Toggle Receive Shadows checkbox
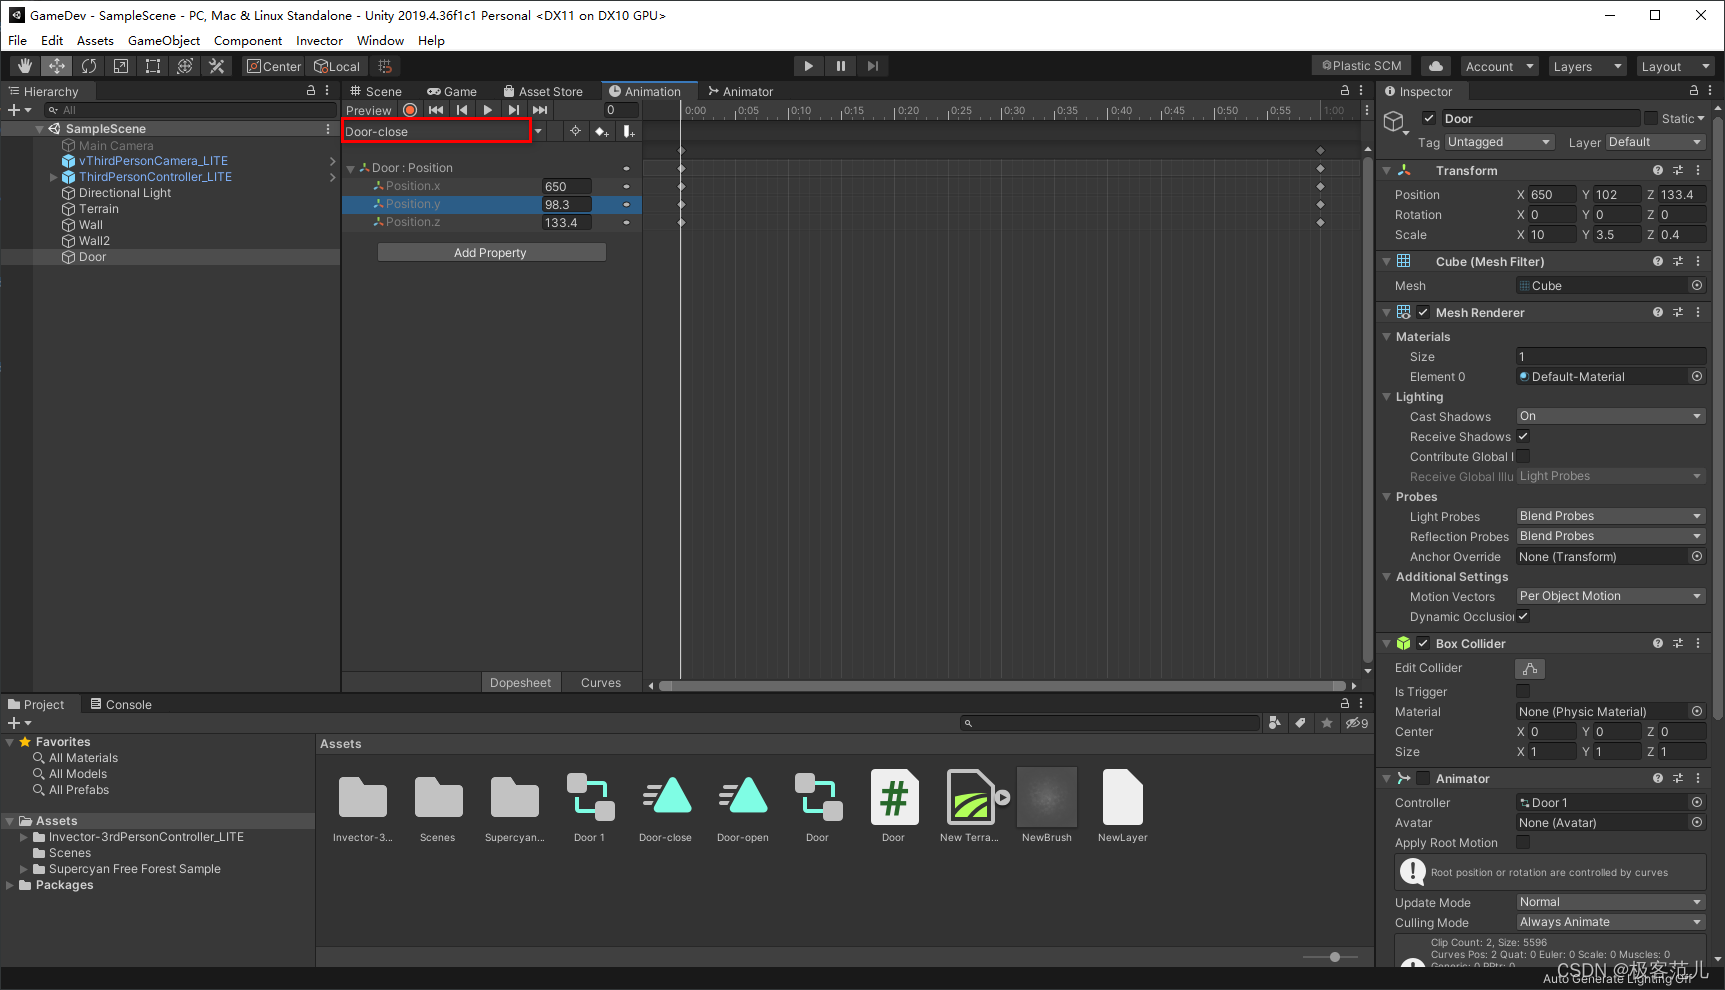Image resolution: width=1725 pixels, height=990 pixels. [1523, 437]
